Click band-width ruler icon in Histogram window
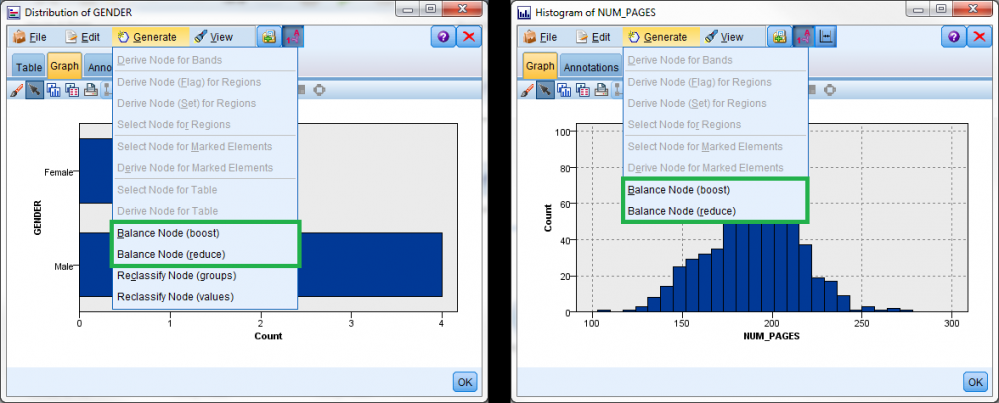999x403 pixels. (x=826, y=37)
